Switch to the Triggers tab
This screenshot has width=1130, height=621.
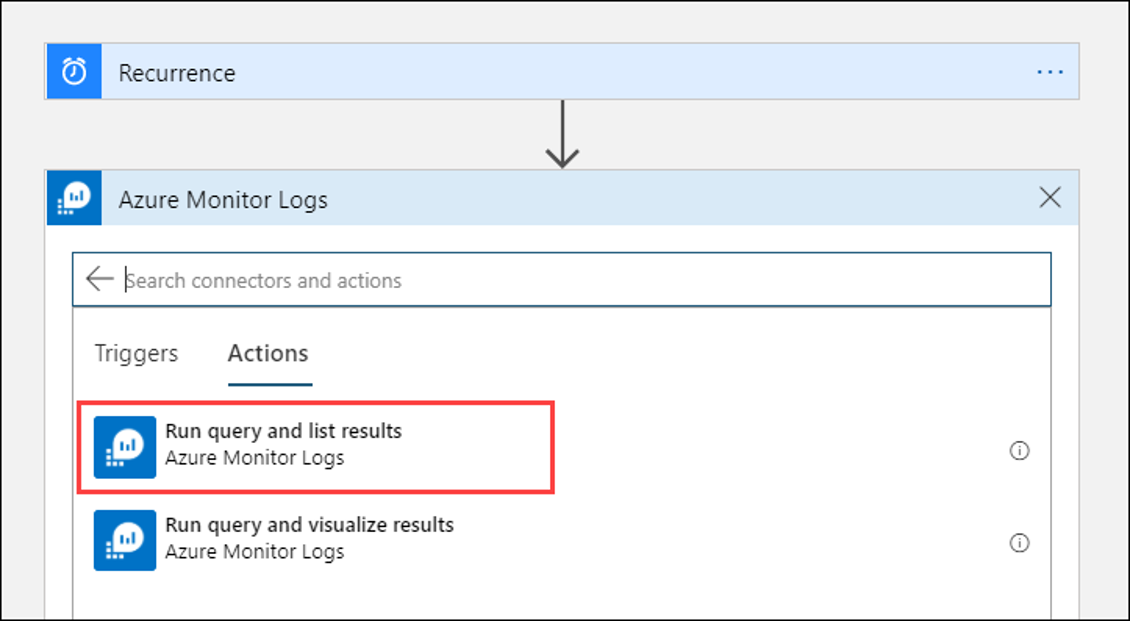coord(136,353)
